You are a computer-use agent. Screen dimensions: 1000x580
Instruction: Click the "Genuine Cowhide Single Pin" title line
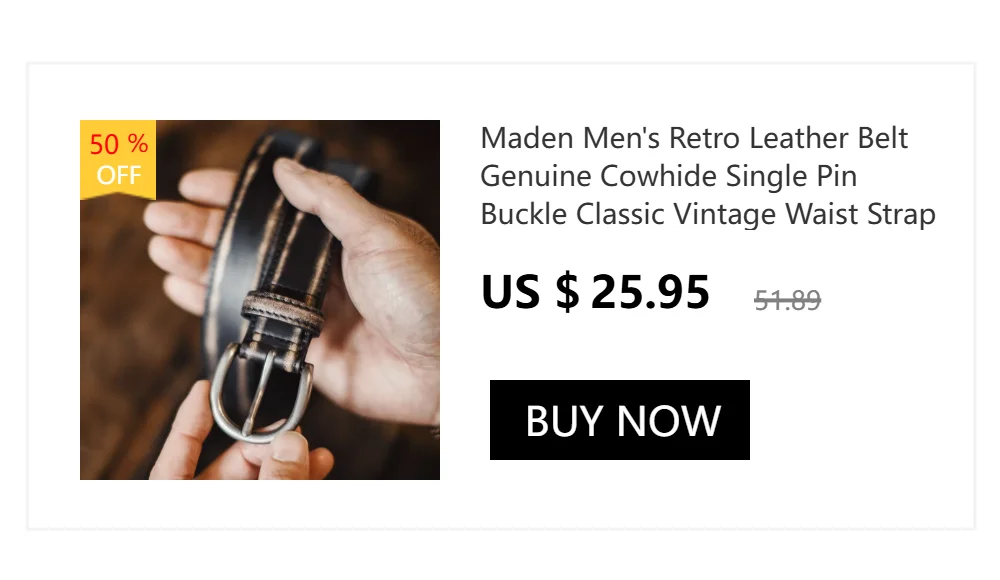(x=668, y=177)
